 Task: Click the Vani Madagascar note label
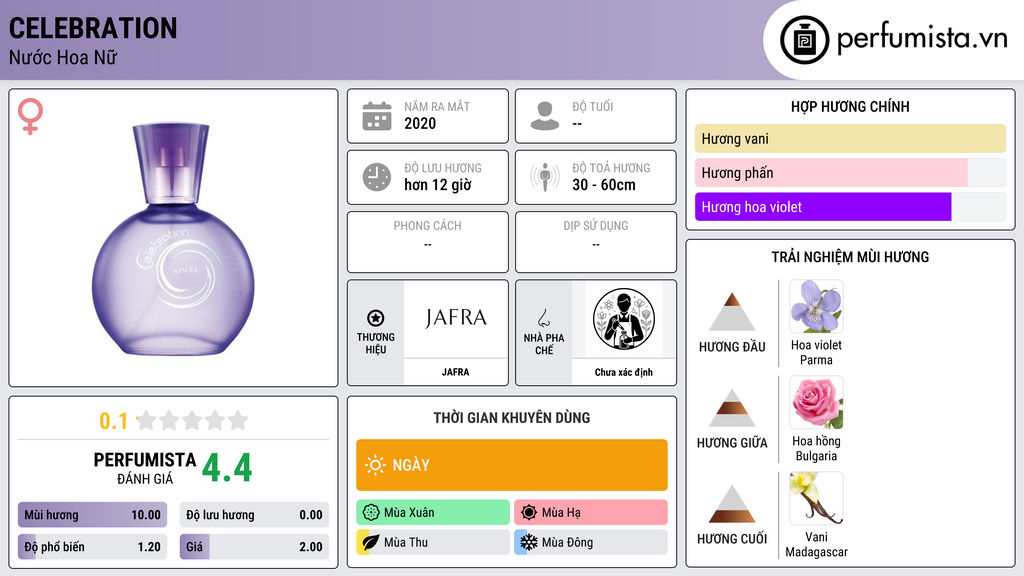click(x=816, y=544)
